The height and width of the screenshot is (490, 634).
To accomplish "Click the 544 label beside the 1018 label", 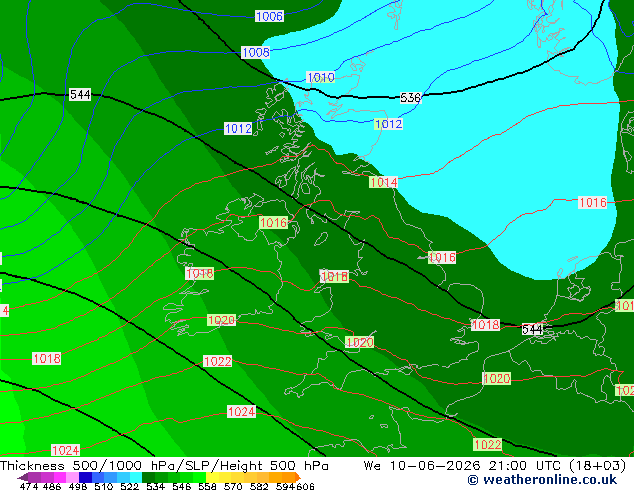I will (532, 329).
